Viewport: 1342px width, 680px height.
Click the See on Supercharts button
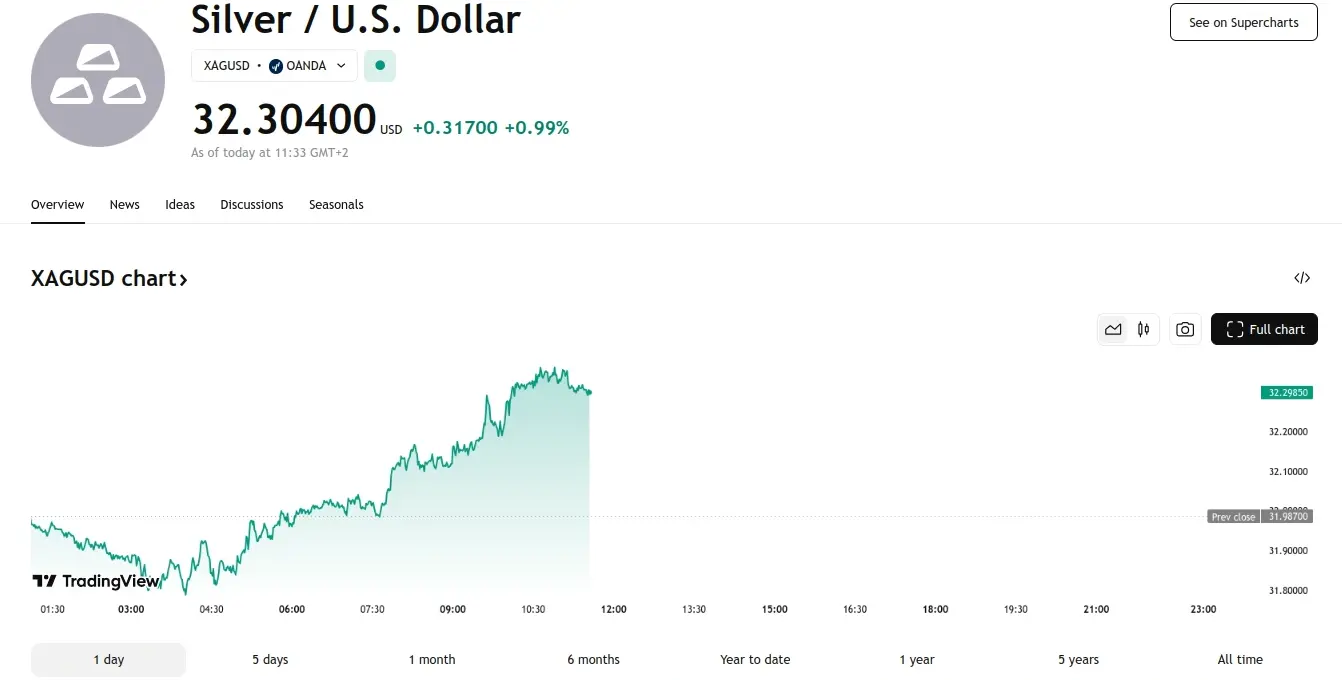tap(1243, 22)
